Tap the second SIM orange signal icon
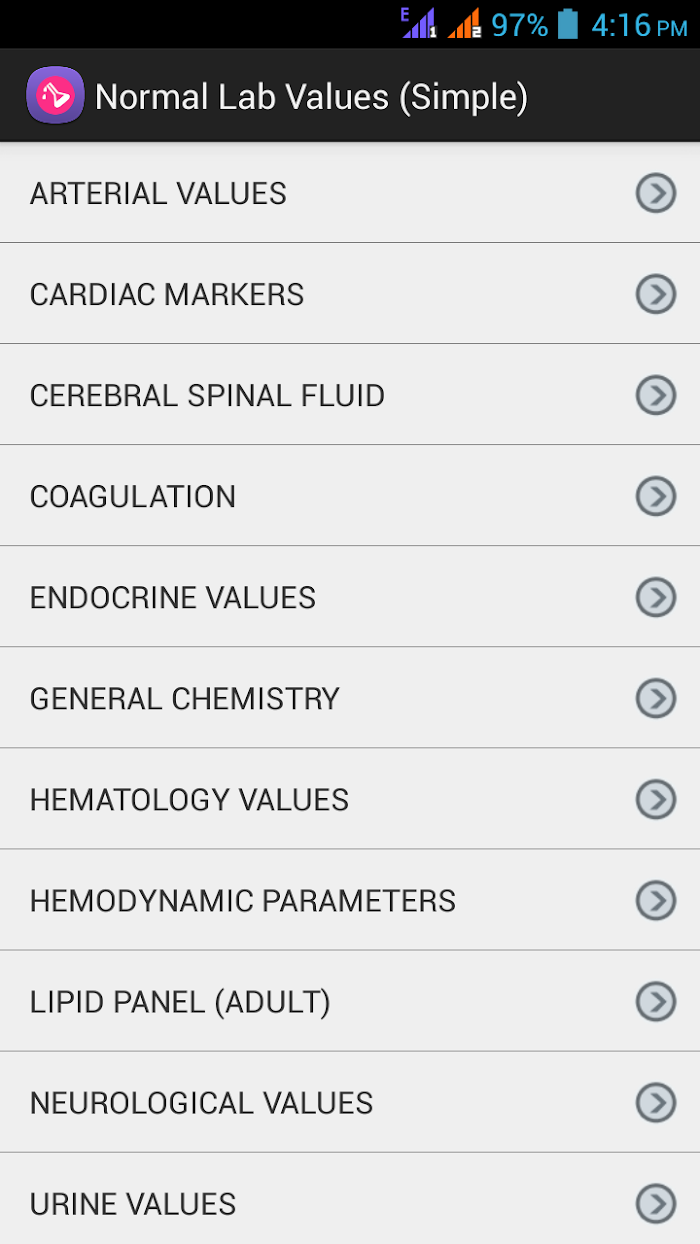The width and height of the screenshot is (700, 1244). pos(465,23)
